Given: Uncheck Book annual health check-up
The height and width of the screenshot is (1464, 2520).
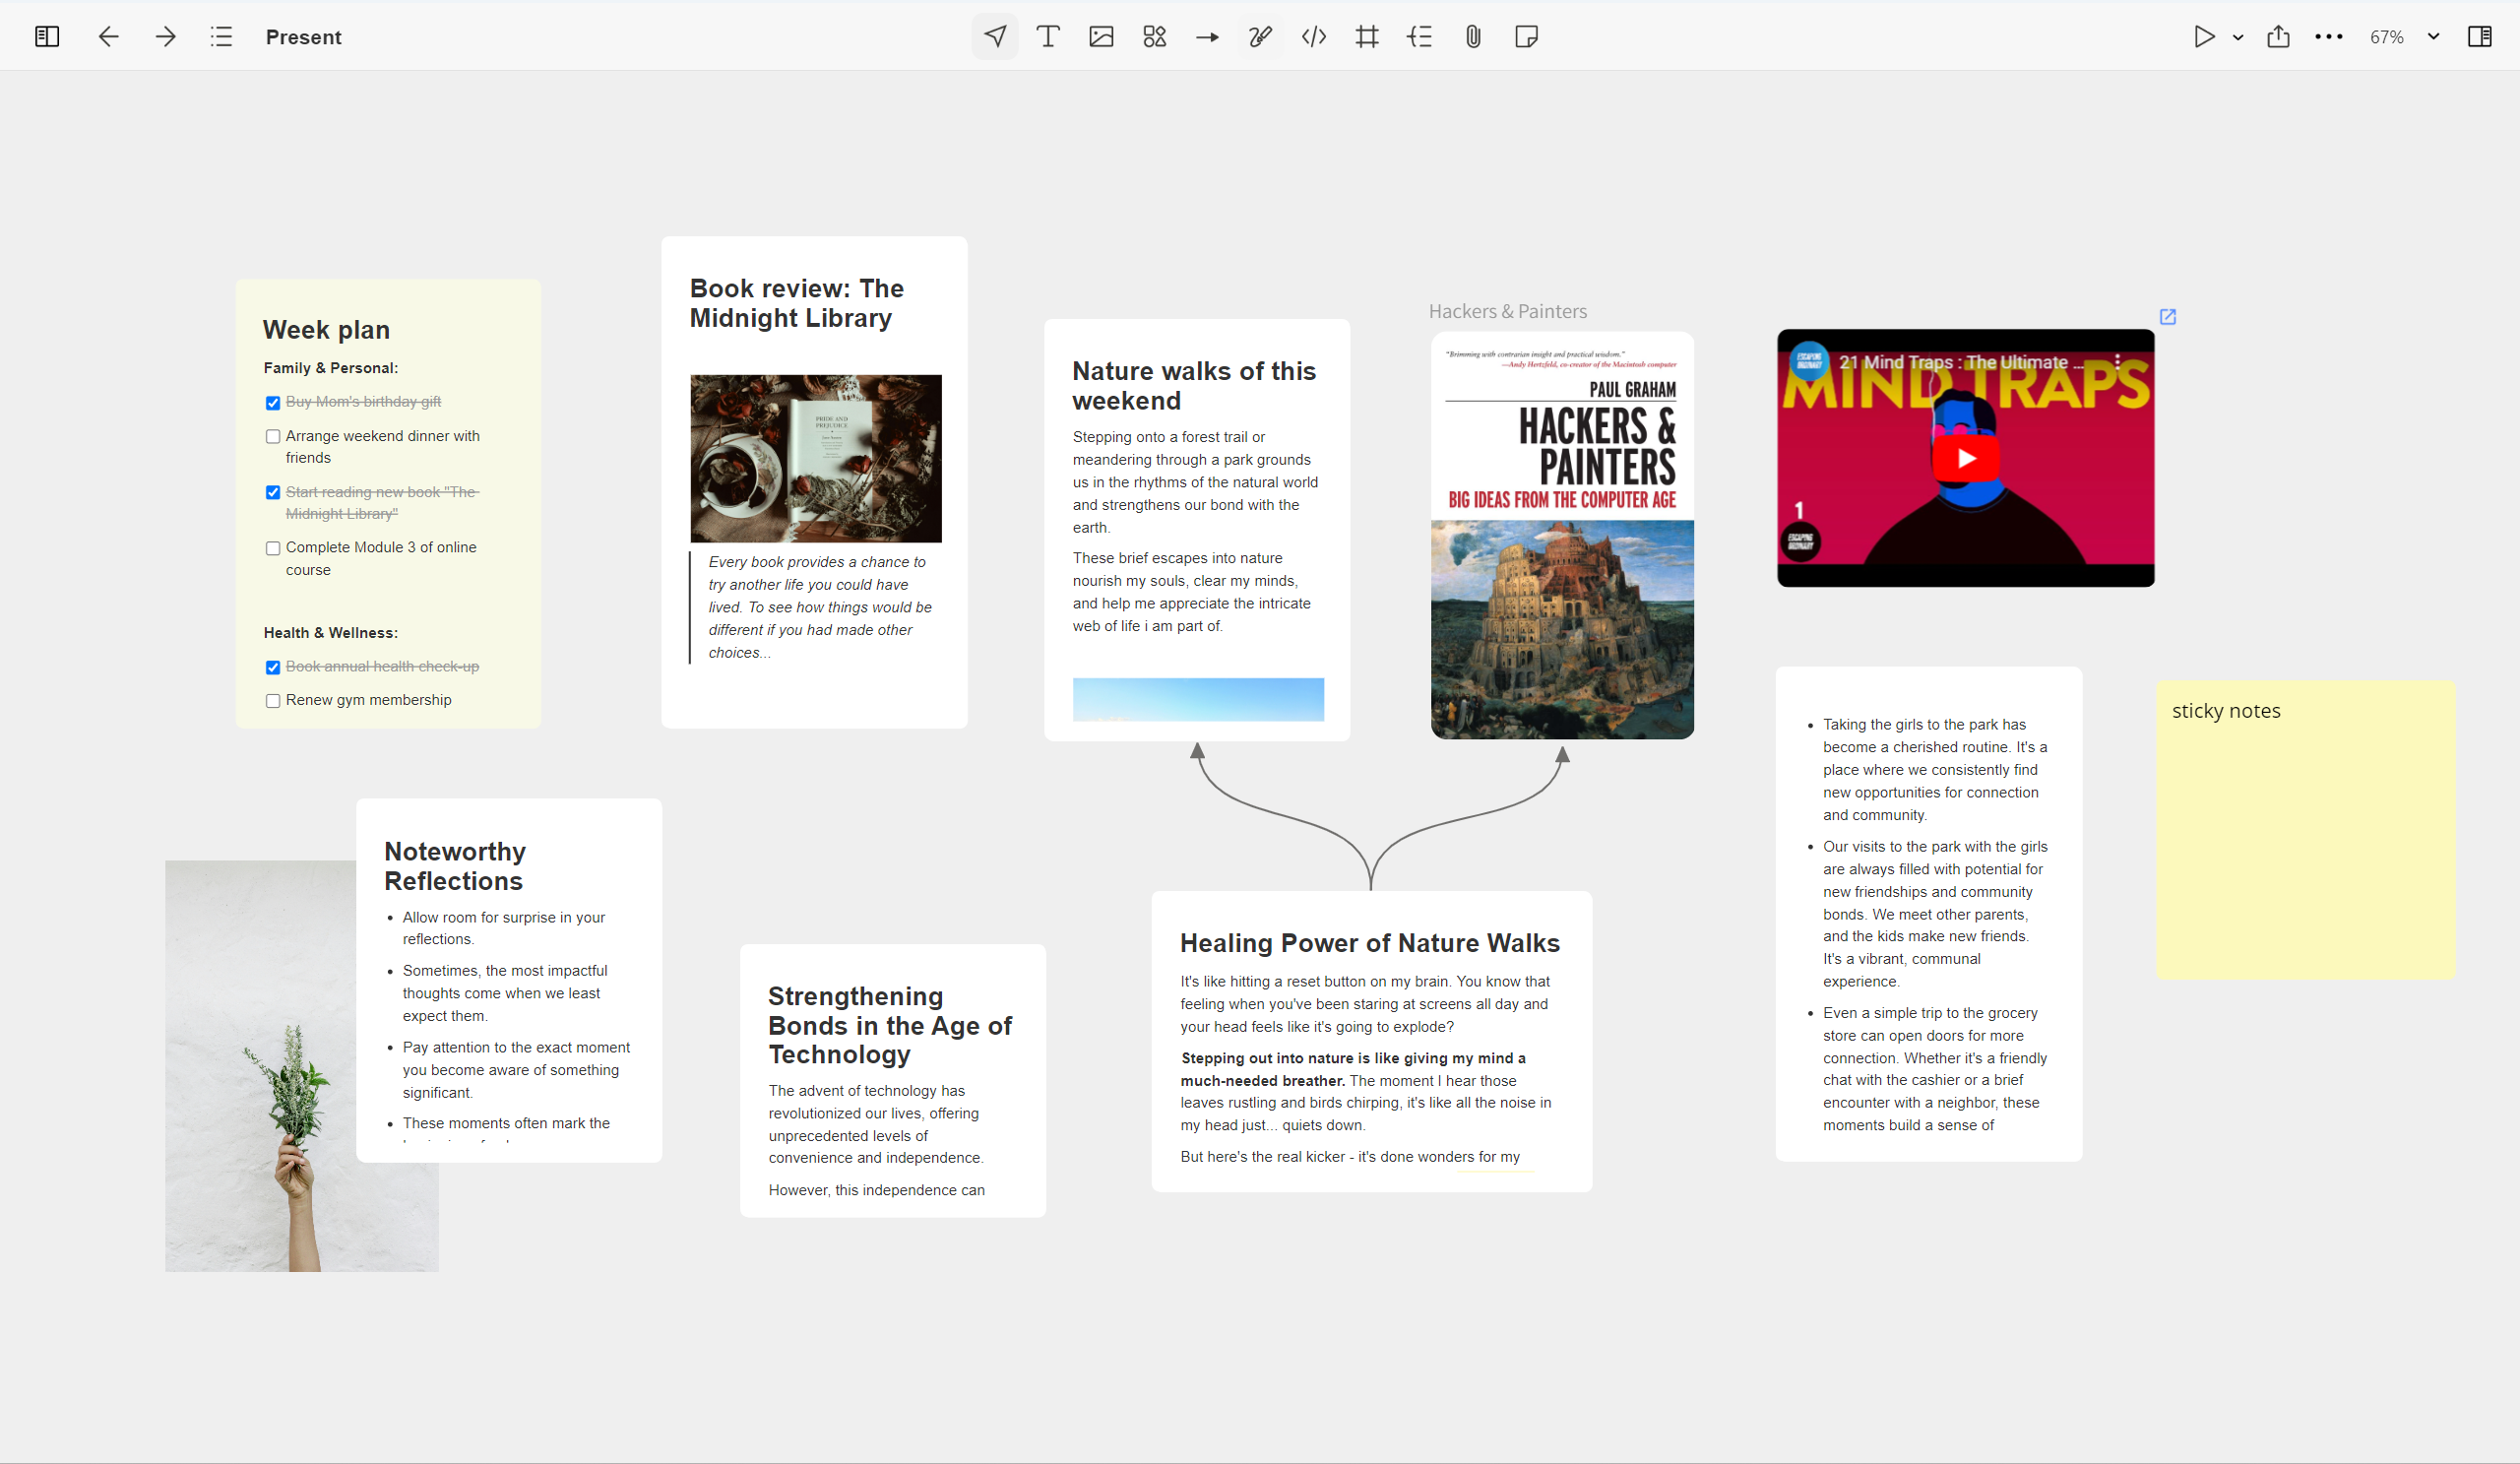Looking at the screenshot, I should point(272,668).
